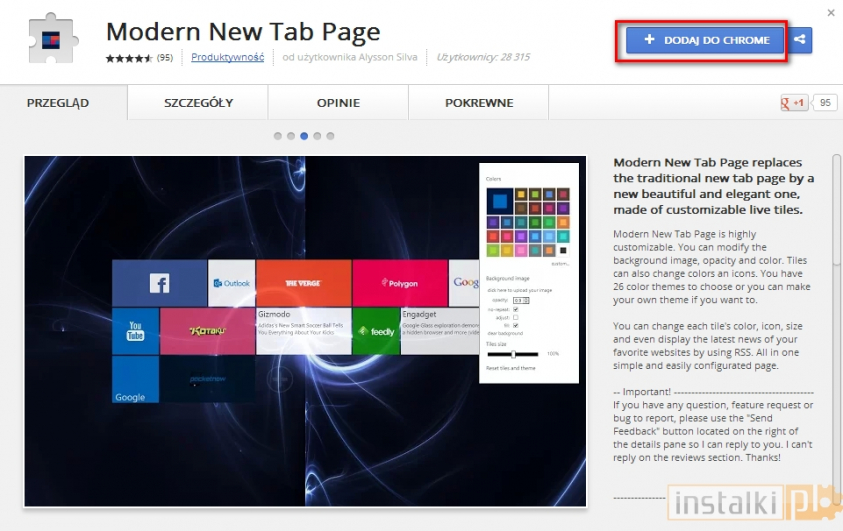Toggle the fill checkbox
The image size is (843, 531).
tap(516, 325)
